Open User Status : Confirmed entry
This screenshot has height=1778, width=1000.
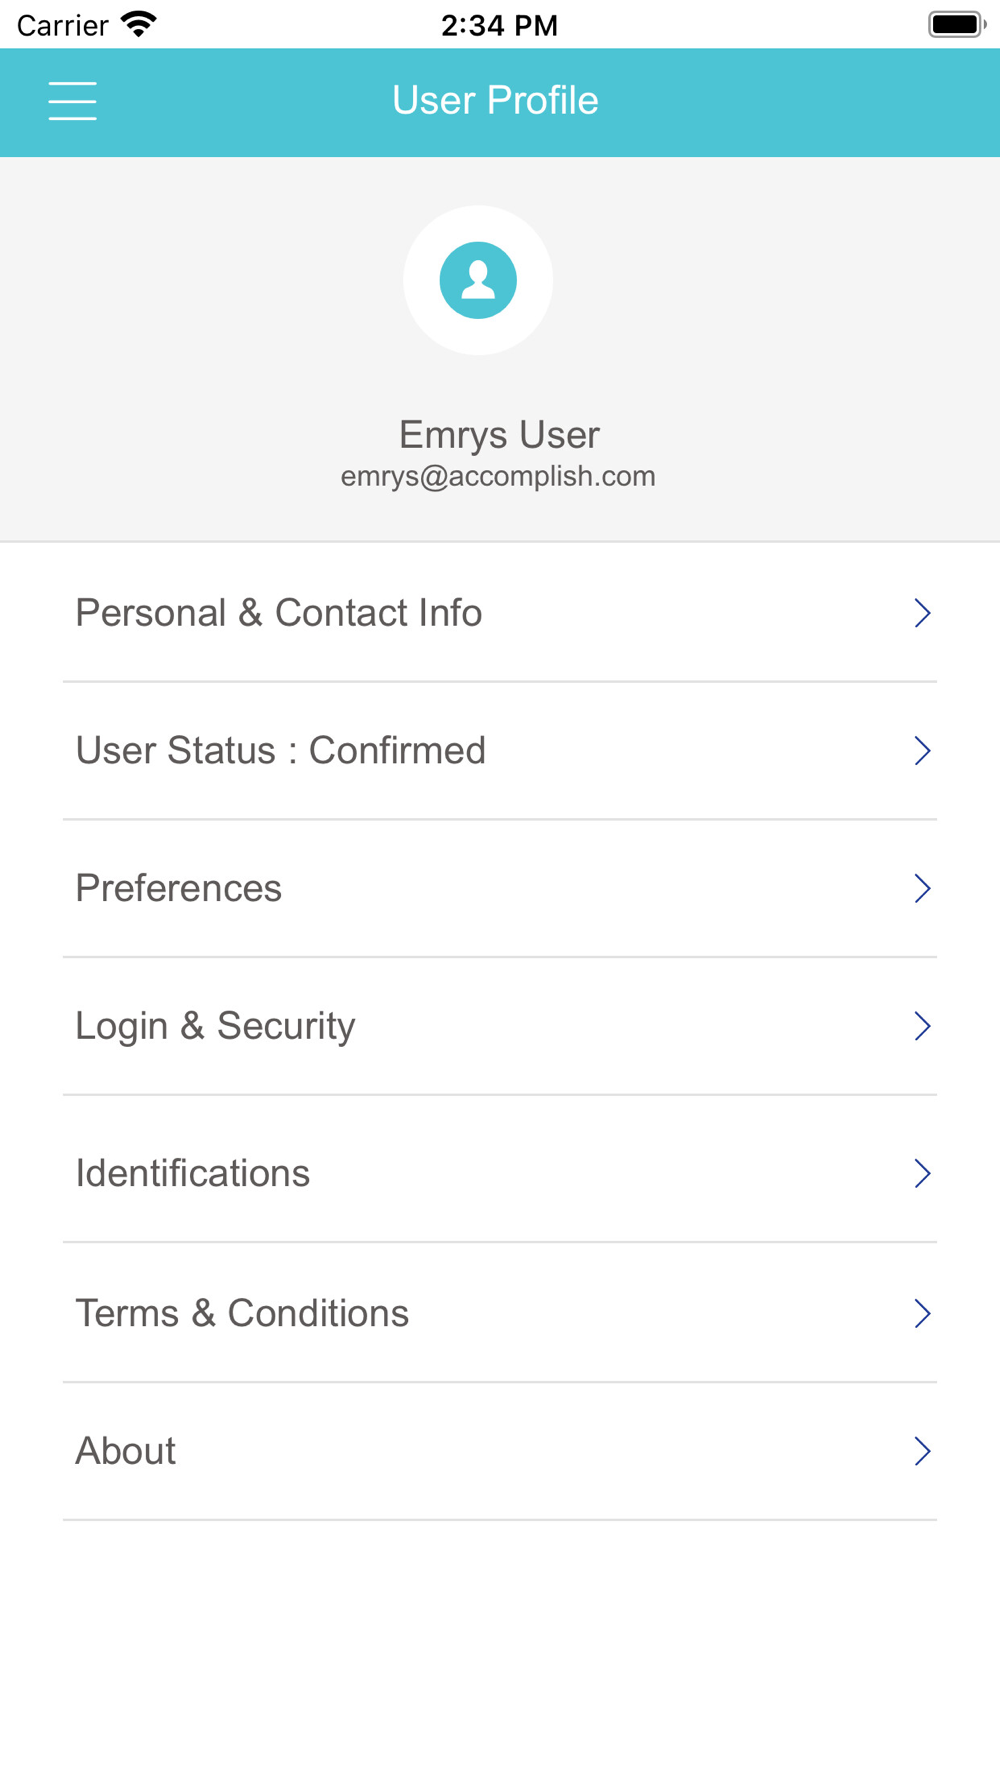[500, 751]
